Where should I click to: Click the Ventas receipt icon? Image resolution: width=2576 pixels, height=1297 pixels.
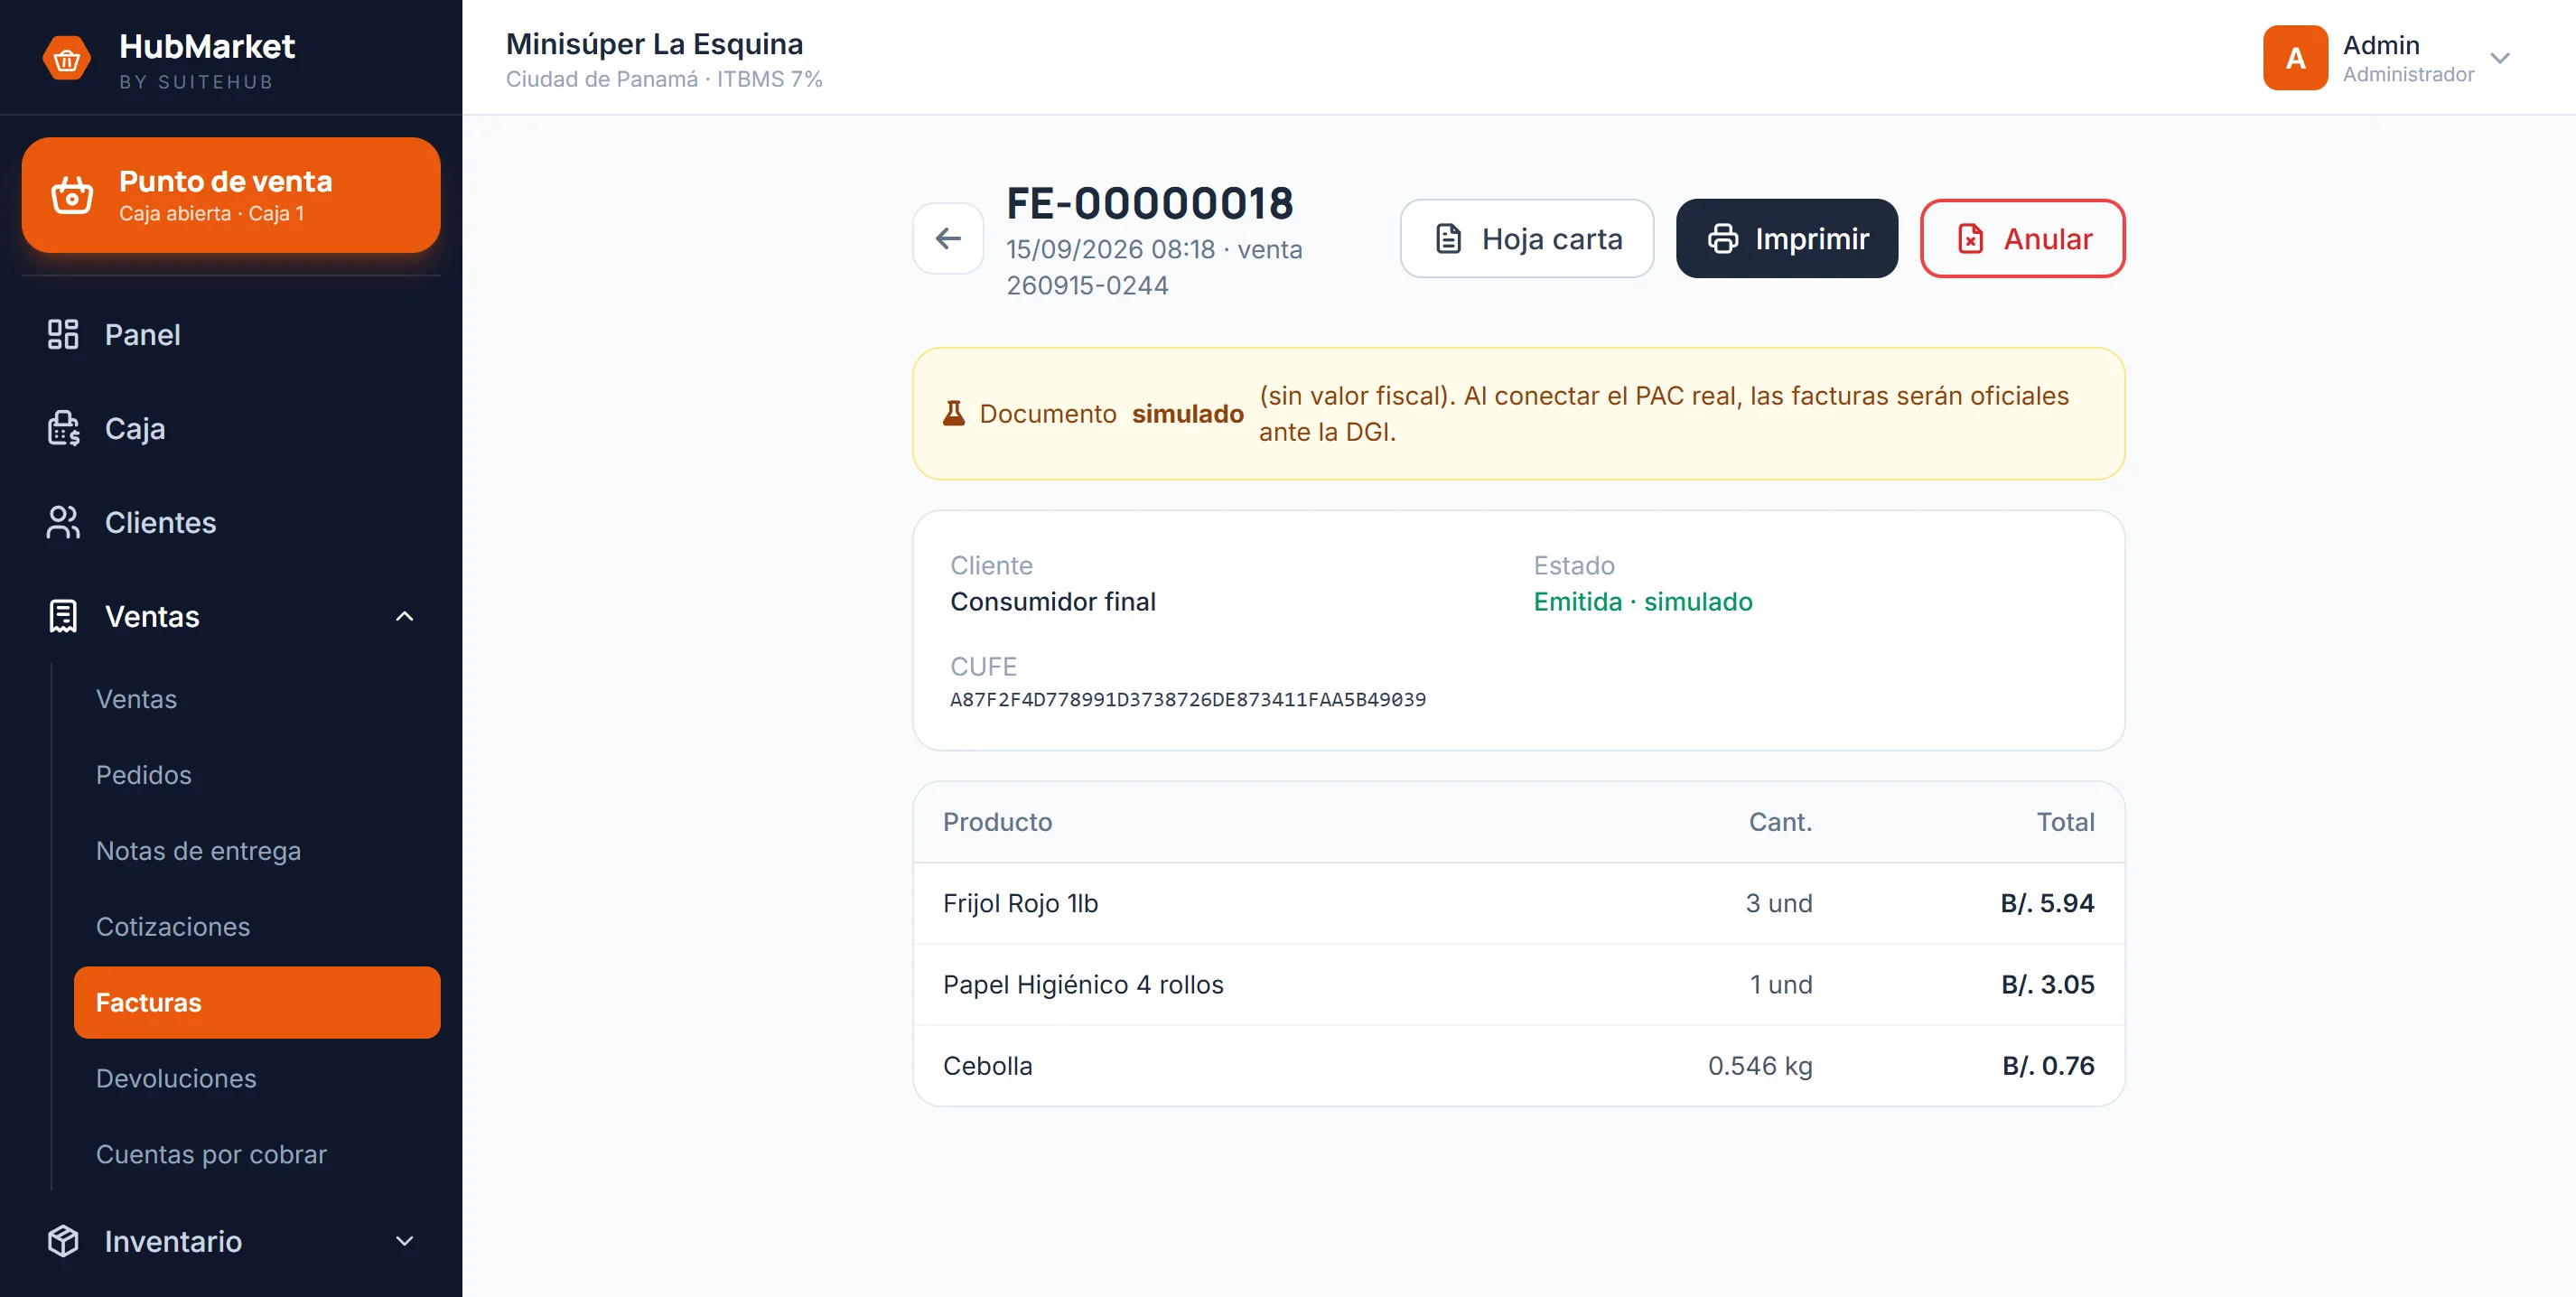click(x=63, y=616)
